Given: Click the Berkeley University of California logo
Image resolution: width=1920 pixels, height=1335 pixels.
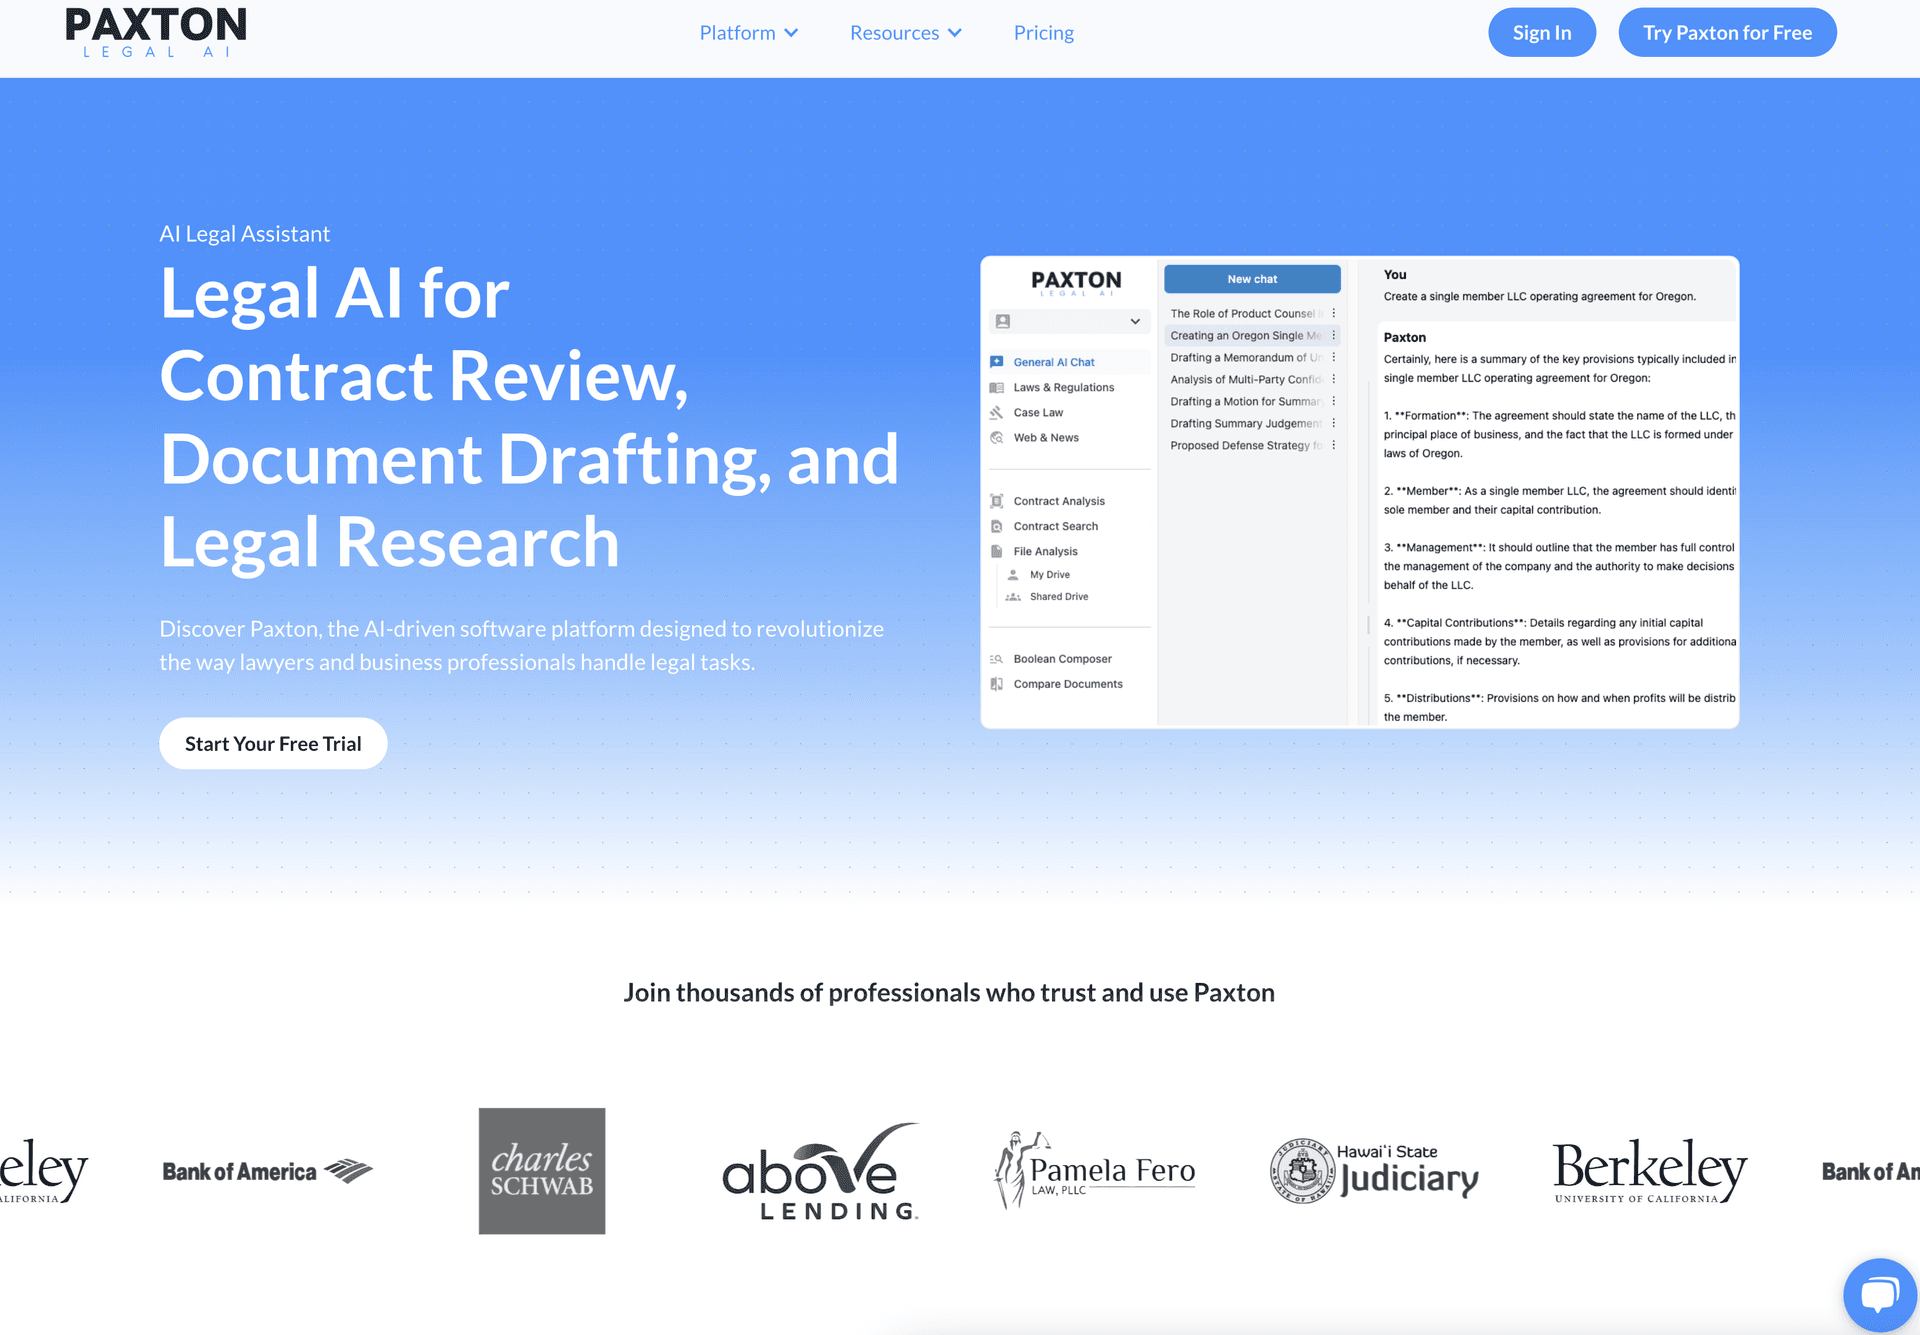Looking at the screenshot, I should point(1650,1170).
